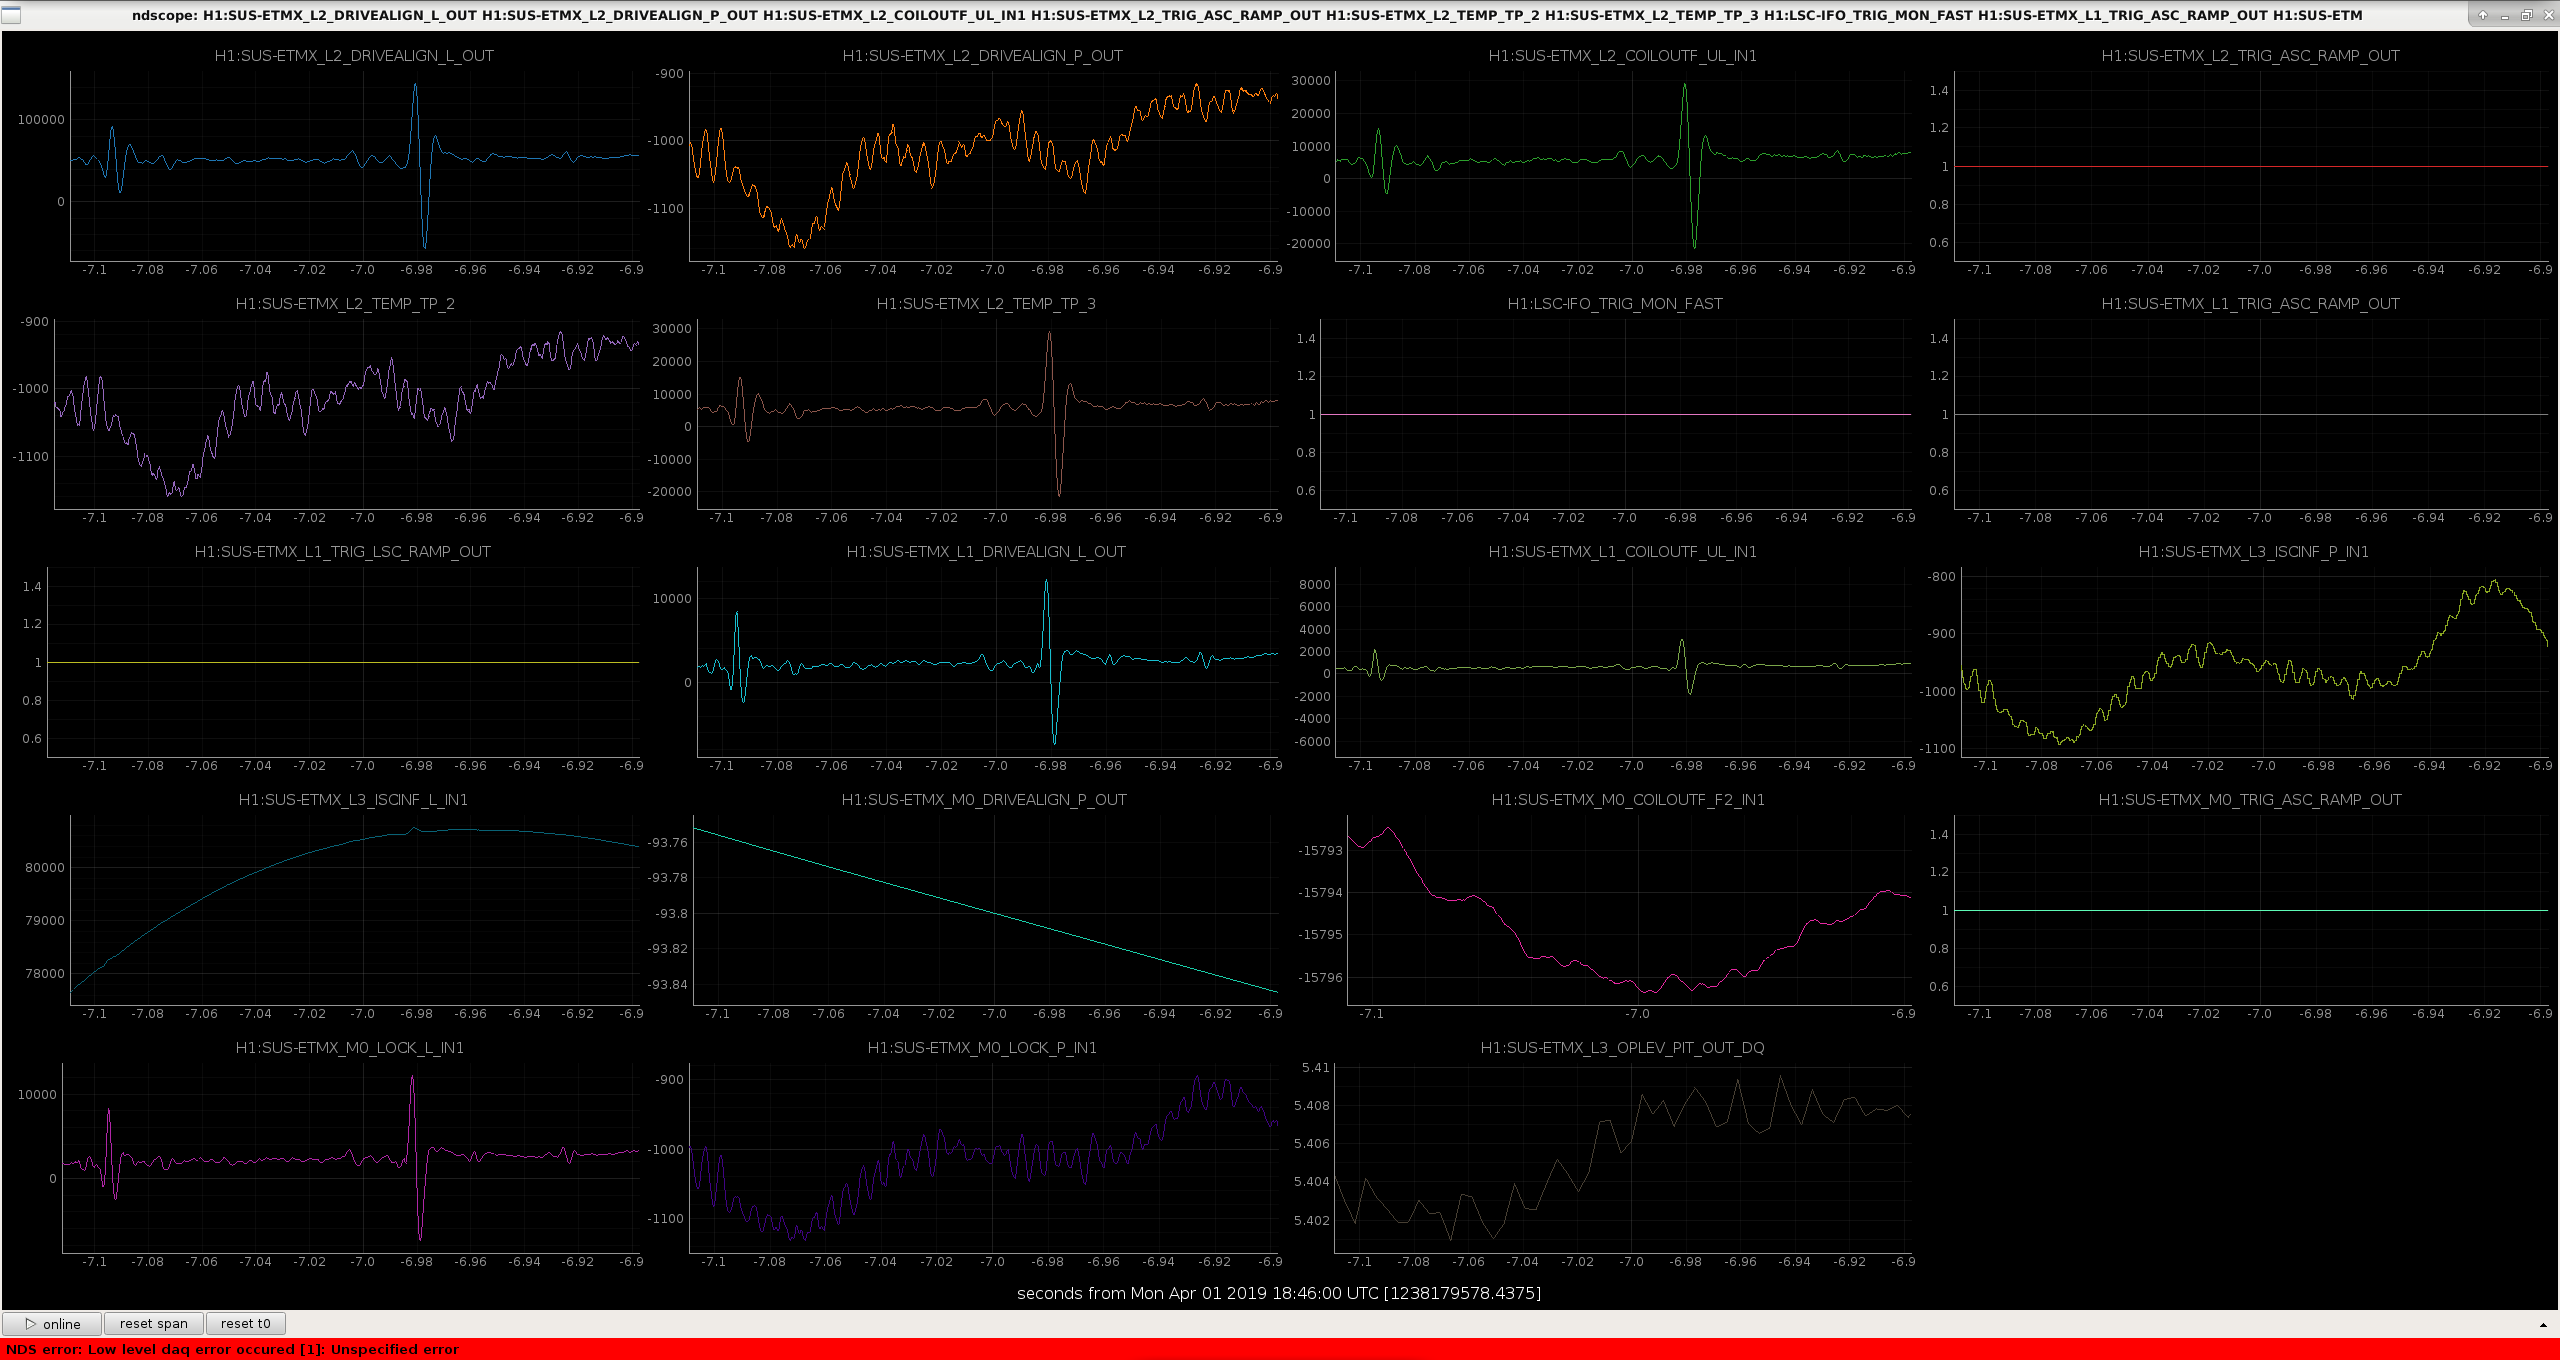Click the keep-above arrow icon in title bar
The image size is (2560, 1360).
[2482, 15]
